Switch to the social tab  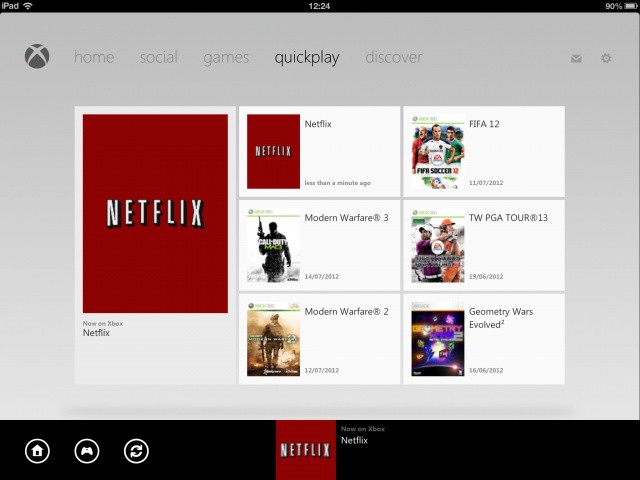[158, 58]
